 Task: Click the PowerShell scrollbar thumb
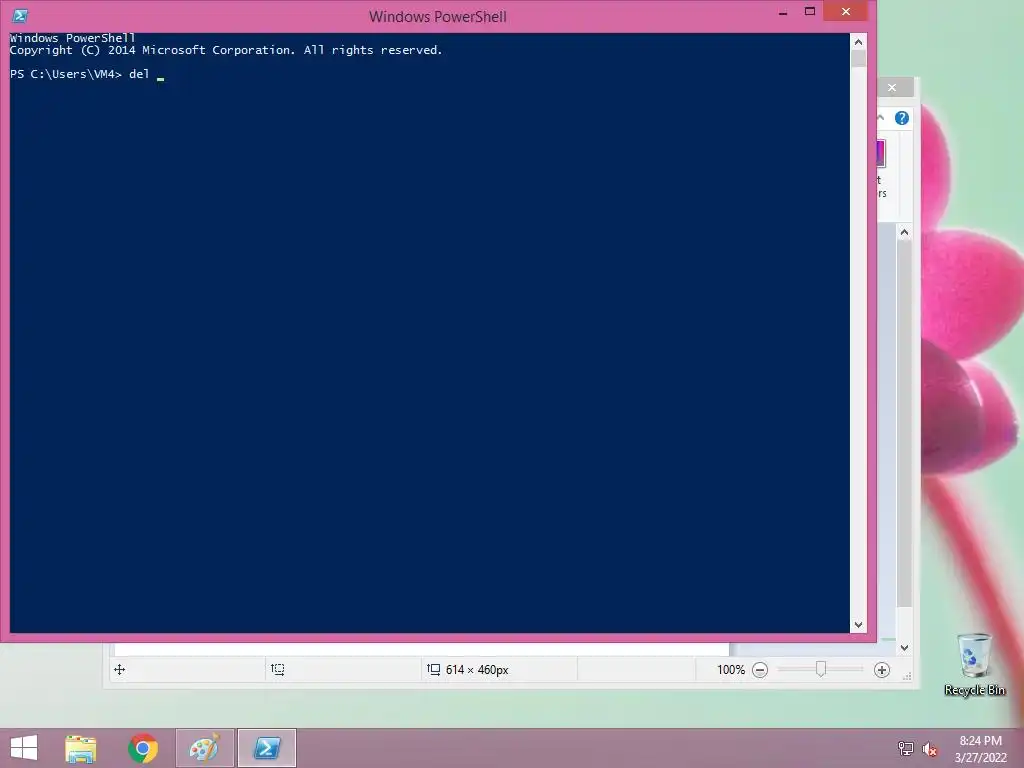(858, 59)
